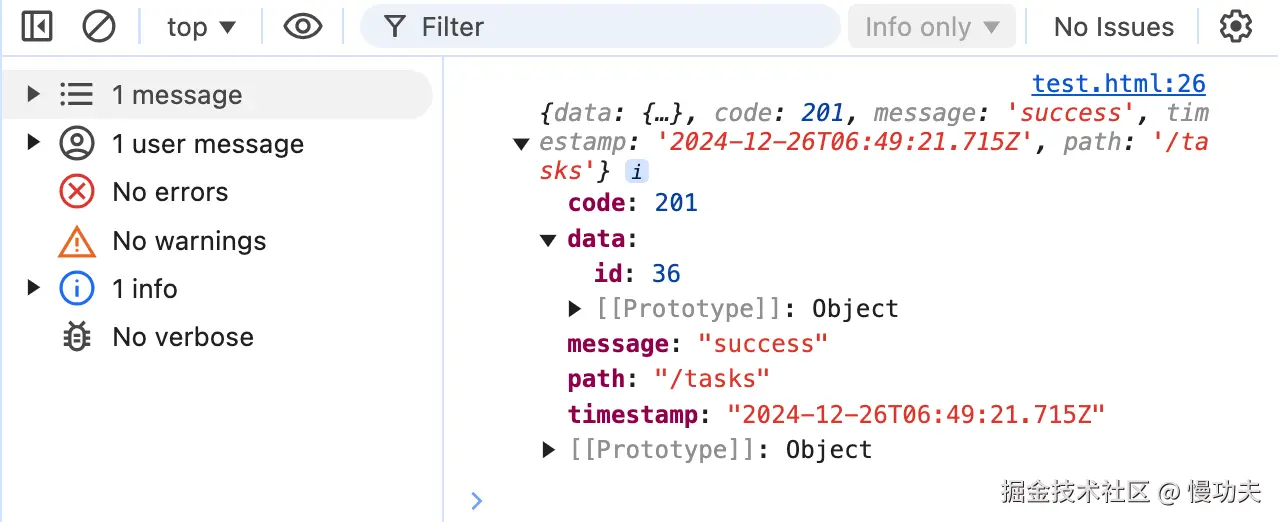Click the No Issues button
1278x522 pixels.
coord(1113,27)
